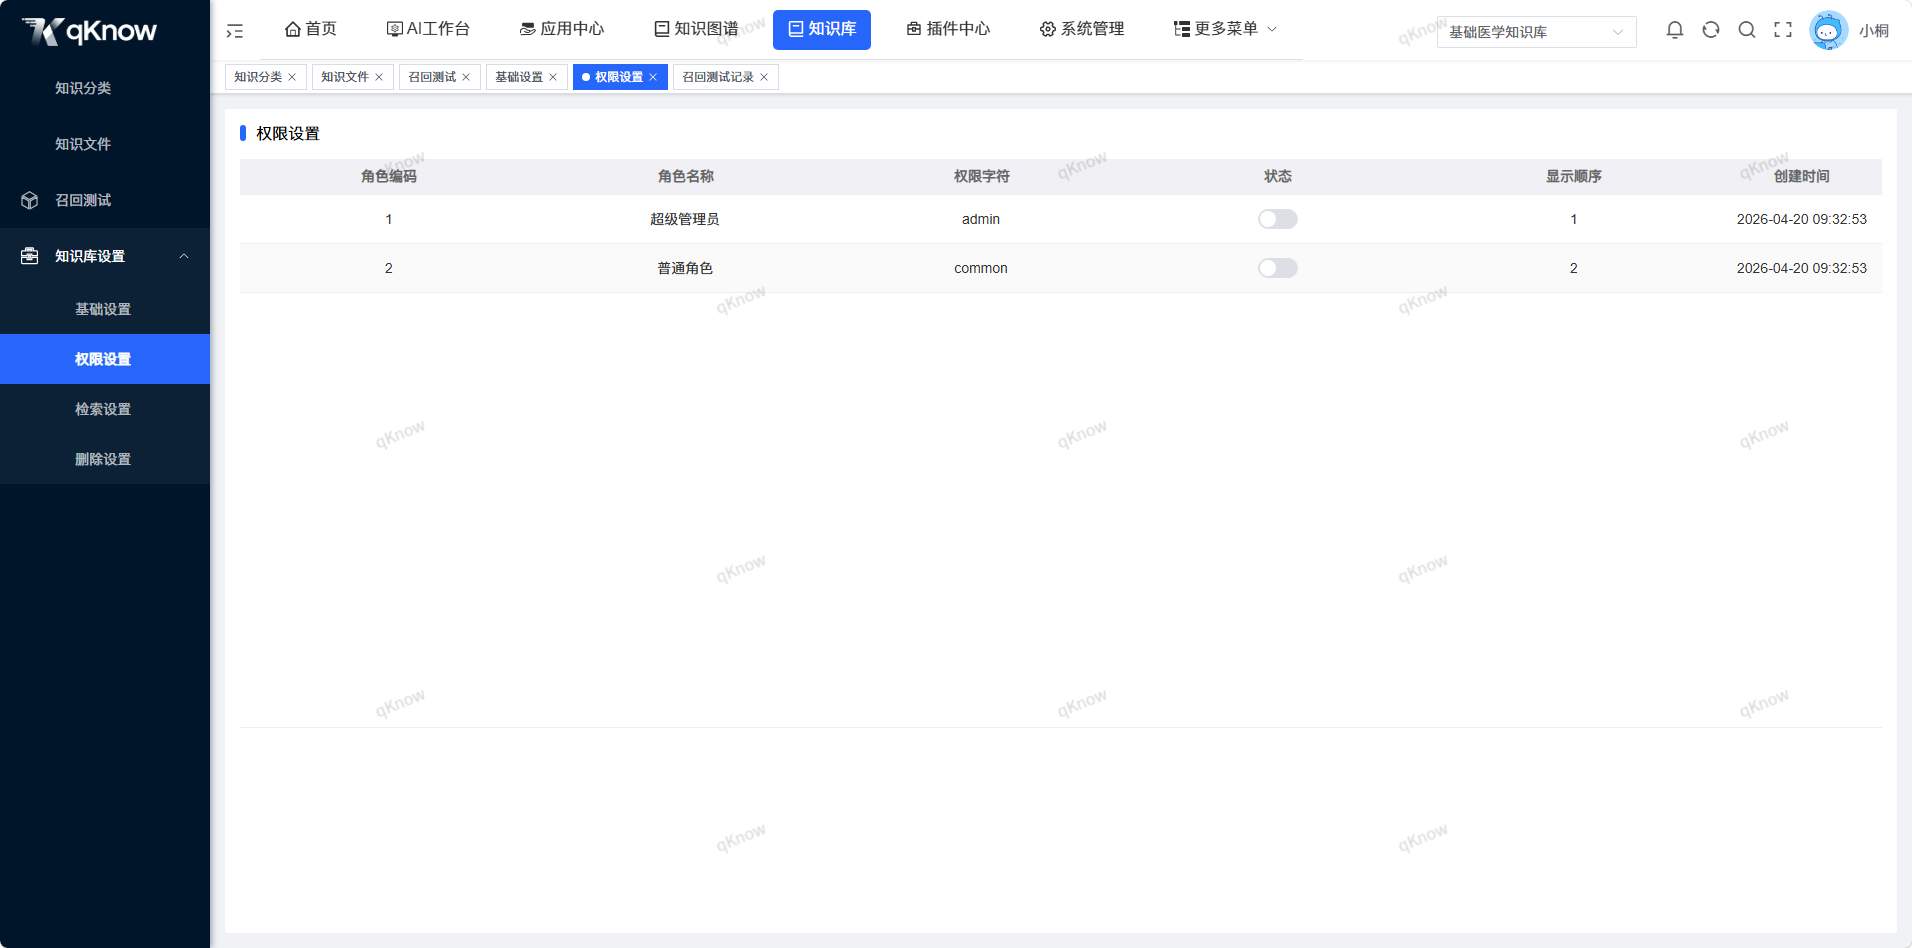Click 显示顺序 column header
The width and height of the screenshot is (1912, 948).
coord(1573,176)
